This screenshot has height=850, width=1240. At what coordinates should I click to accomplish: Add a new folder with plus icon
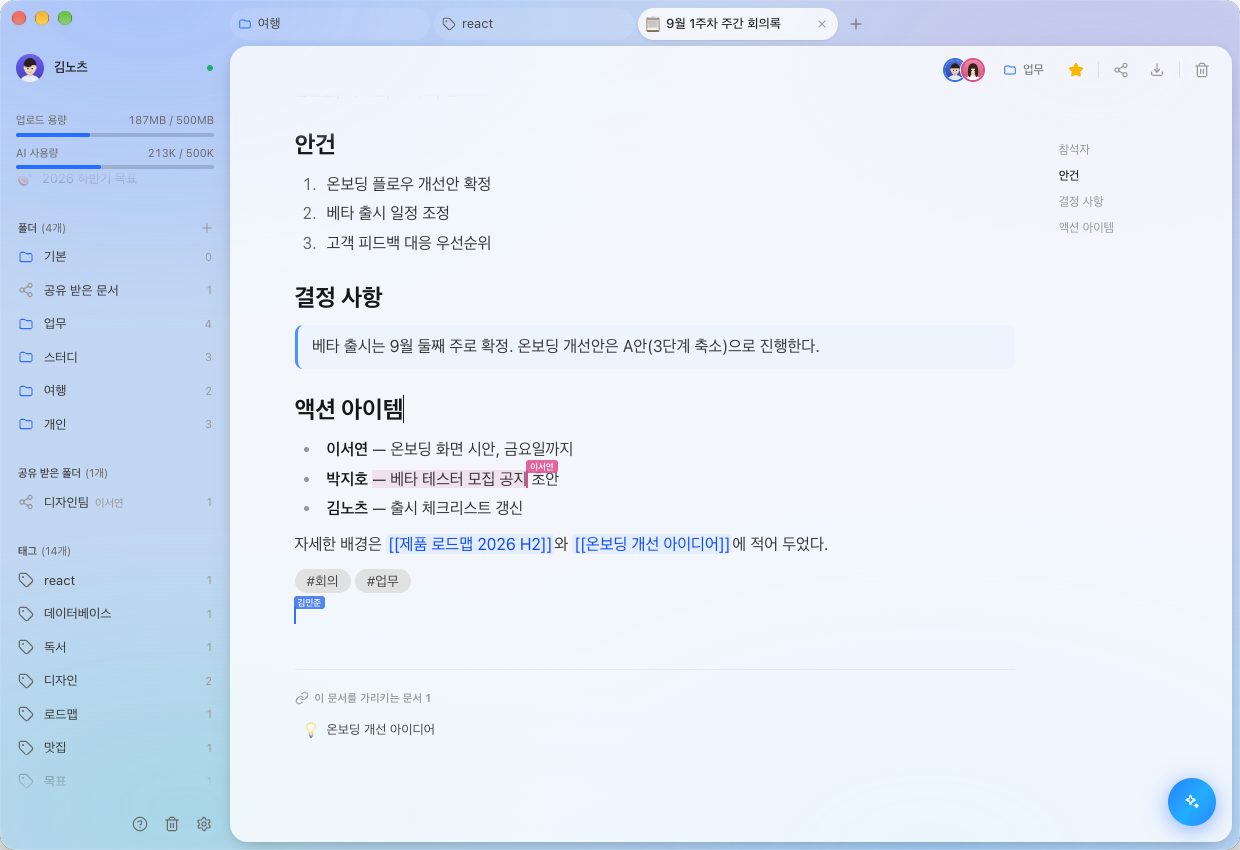click(207, 228)
